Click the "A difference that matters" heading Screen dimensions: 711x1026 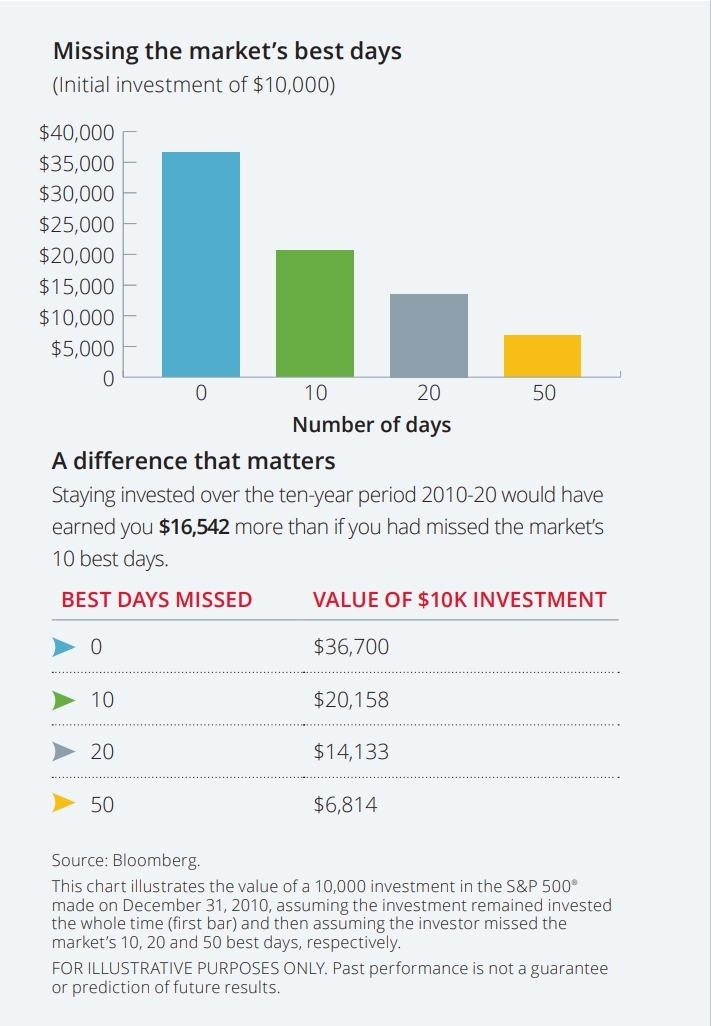point(193,461)
